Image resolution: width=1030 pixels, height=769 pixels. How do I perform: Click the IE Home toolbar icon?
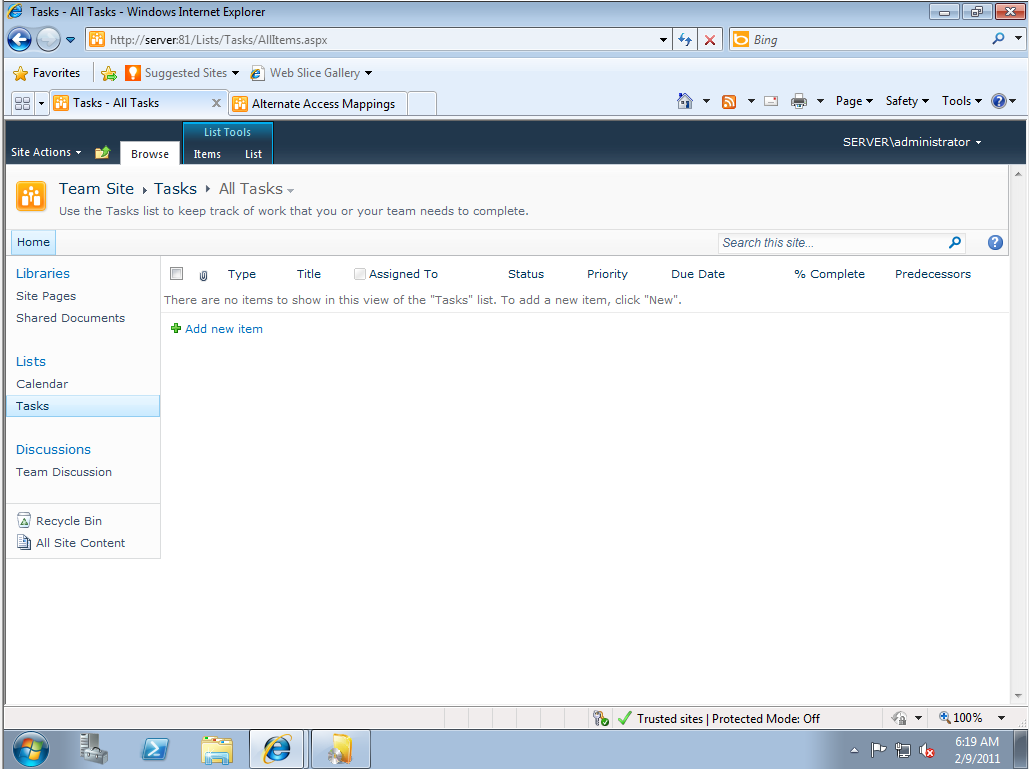pyautogui.click(x=685, y=101)
